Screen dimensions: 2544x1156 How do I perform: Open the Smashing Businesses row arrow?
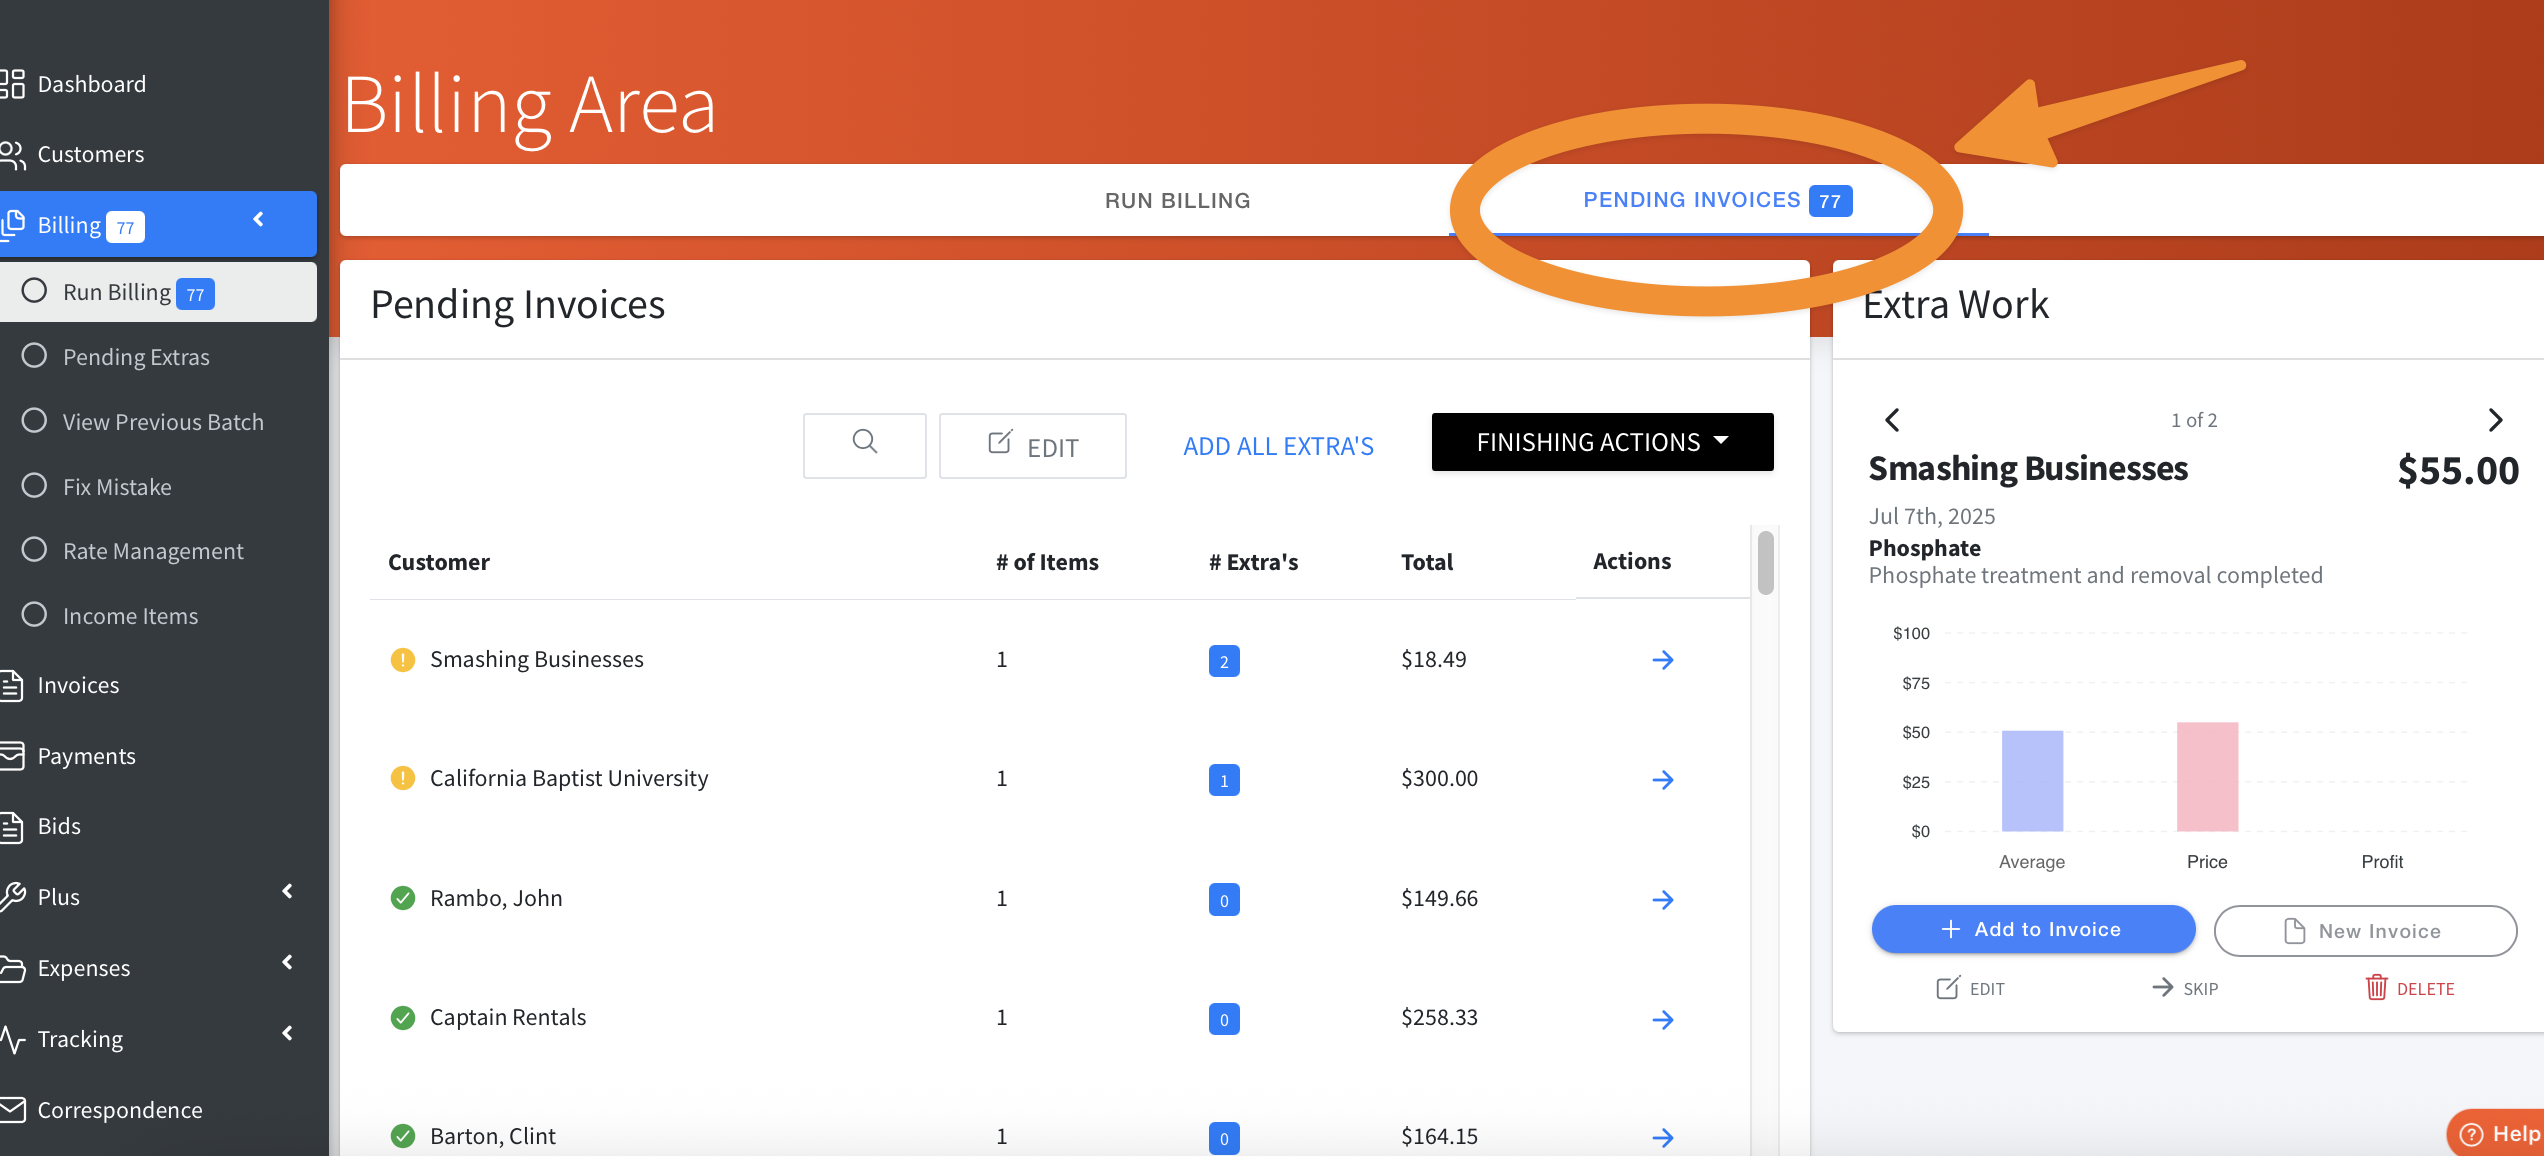point(1662,660)
